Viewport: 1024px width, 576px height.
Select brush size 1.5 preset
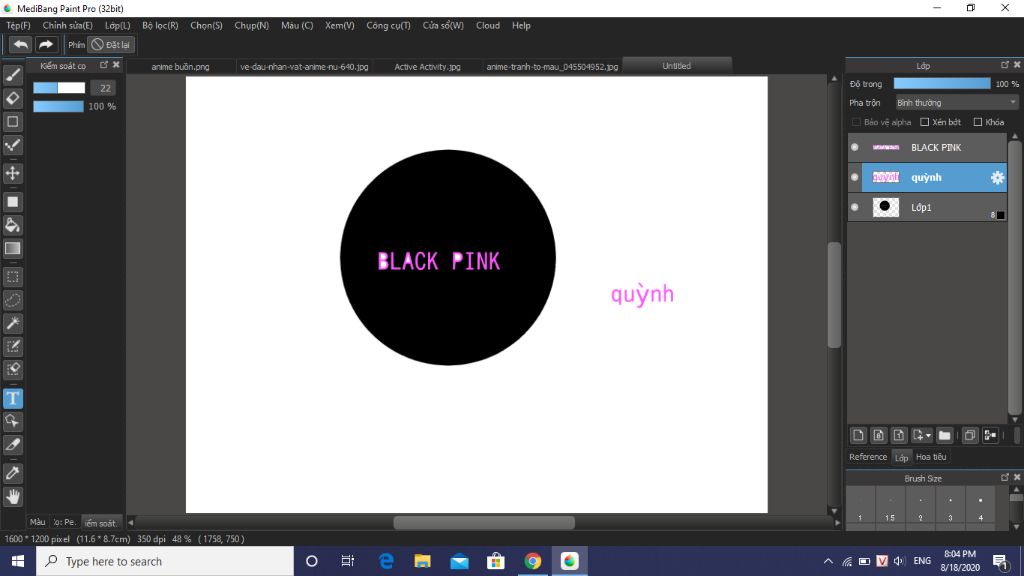click(889, 509)
